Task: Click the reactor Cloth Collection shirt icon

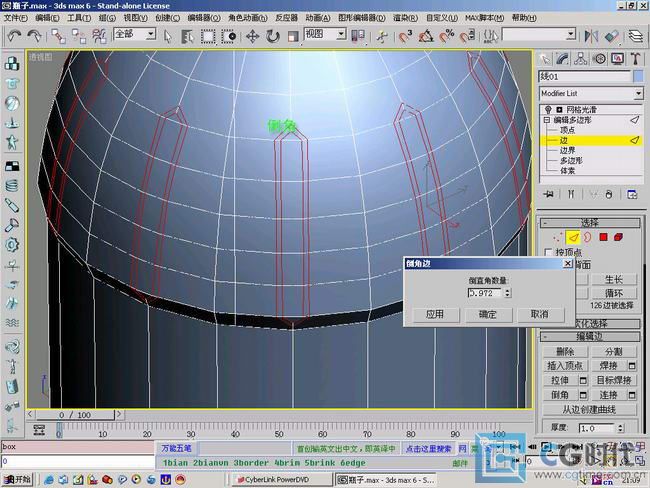Action: pos(12,83)
